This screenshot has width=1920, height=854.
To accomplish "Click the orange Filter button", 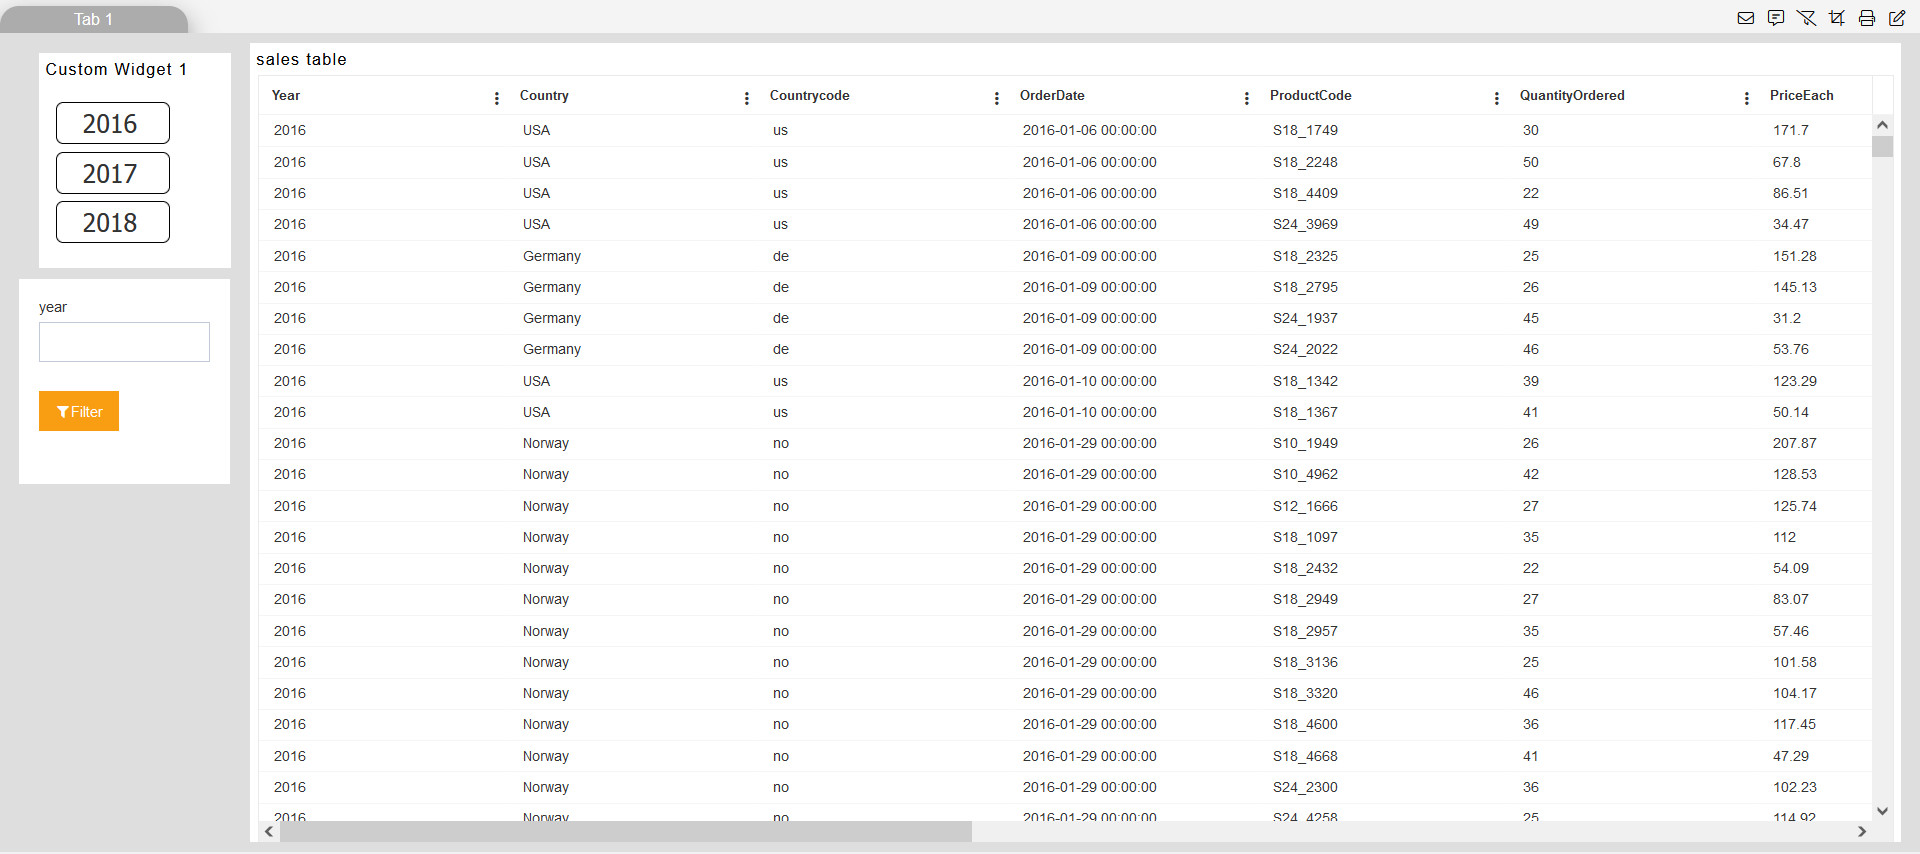I will point(79,411).
